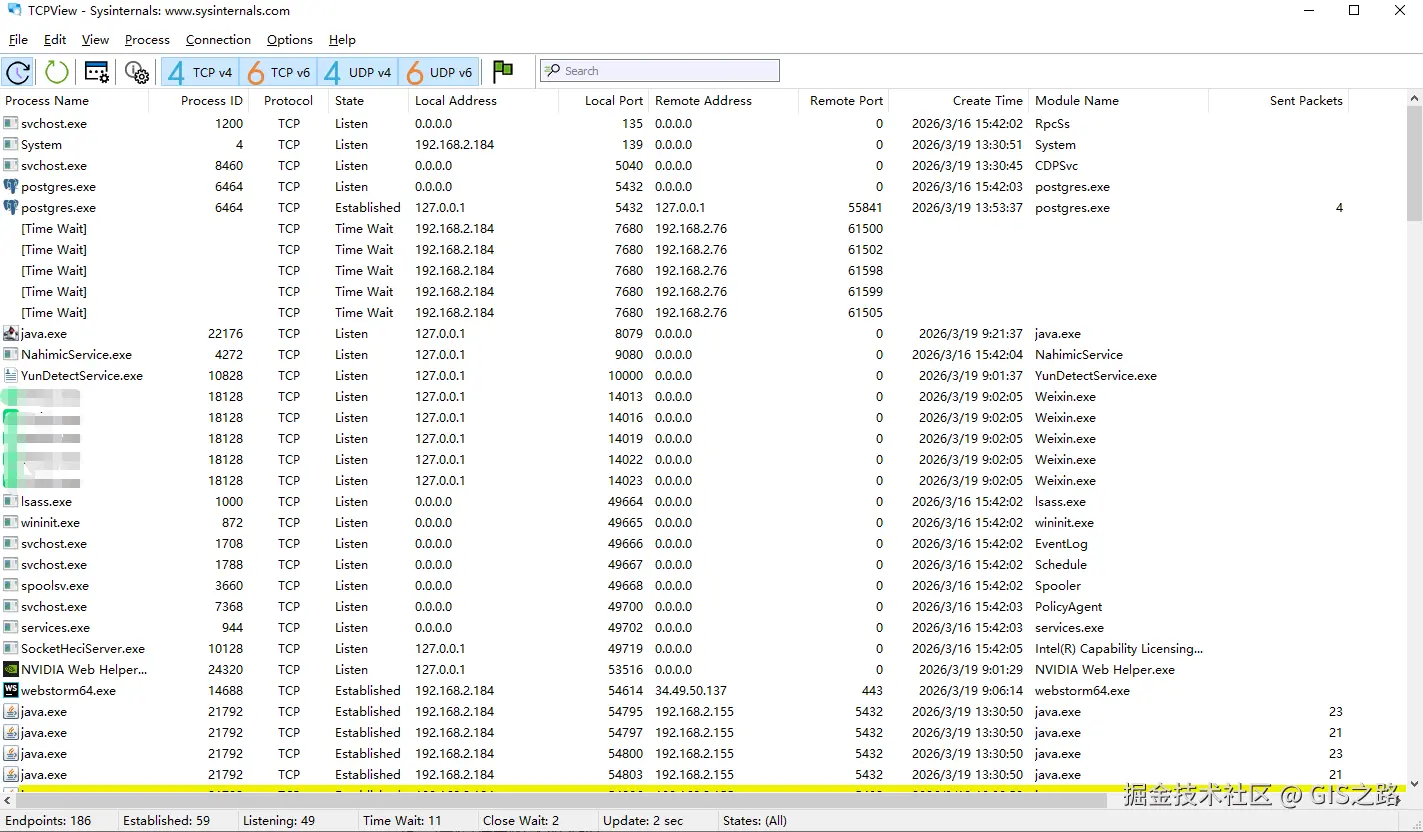Click the System process icon

tap(10, 145)
